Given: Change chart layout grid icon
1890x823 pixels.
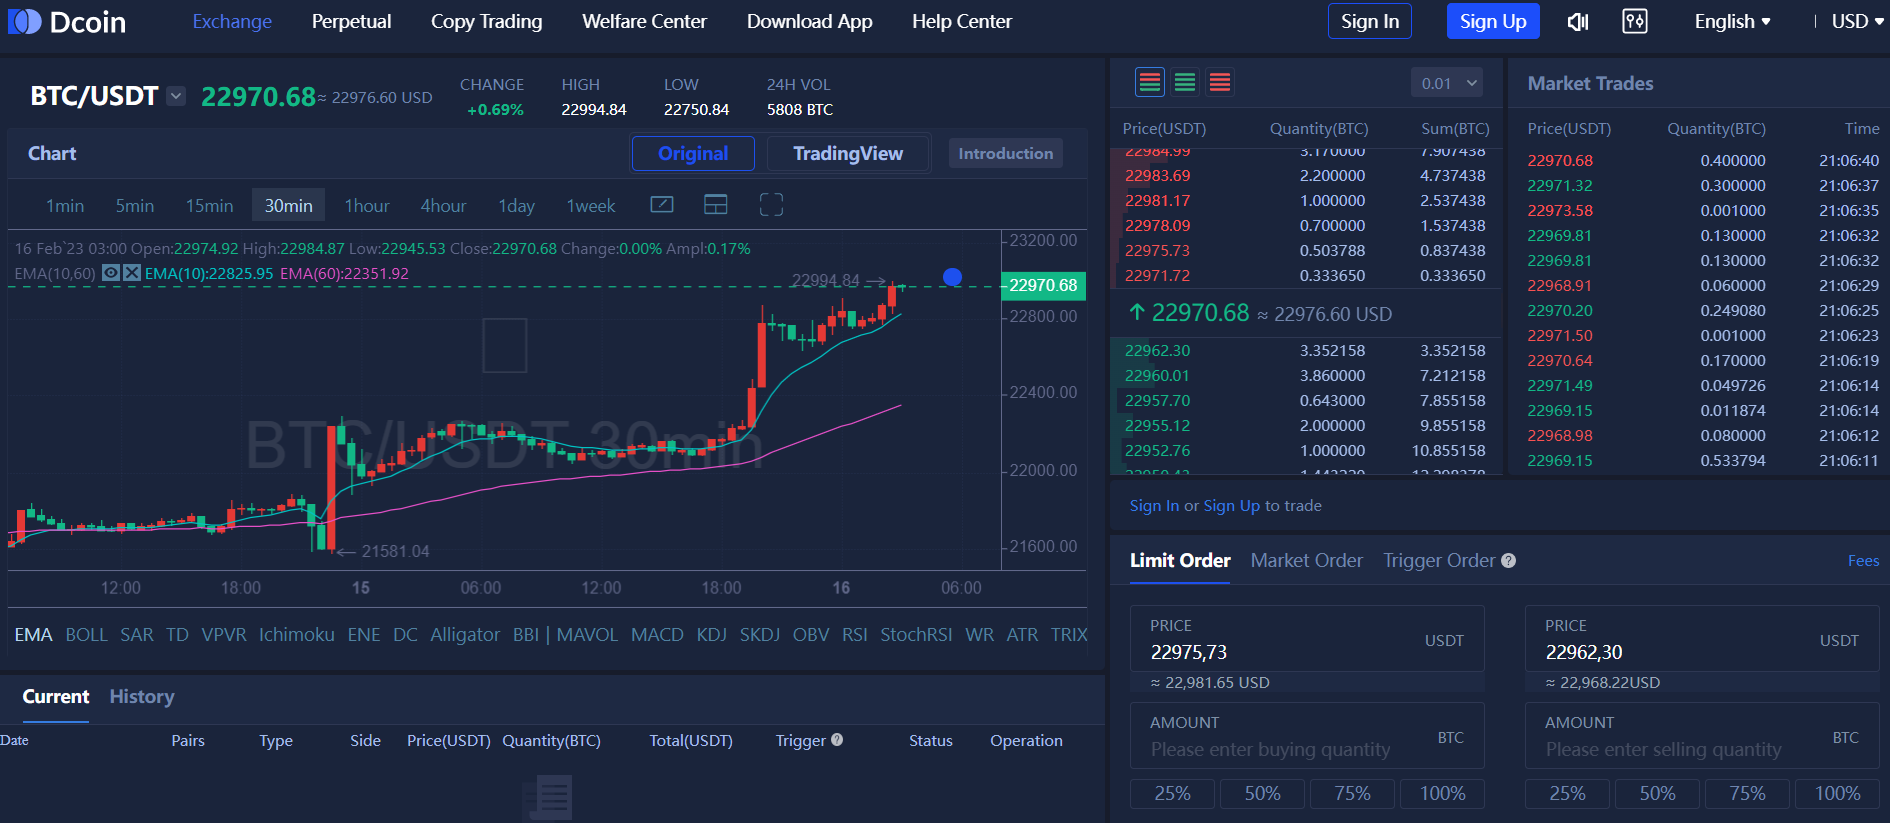Looking at the screenshot, I should (x=716, y=205).
